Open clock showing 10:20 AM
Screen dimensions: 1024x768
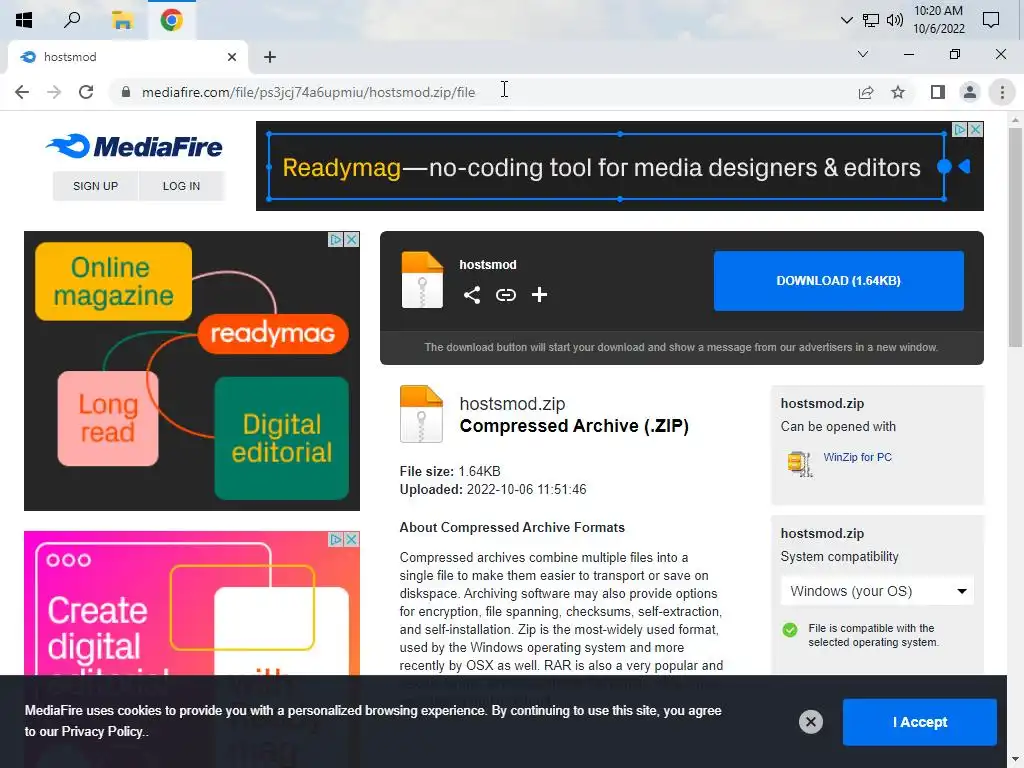pos(938,20)
